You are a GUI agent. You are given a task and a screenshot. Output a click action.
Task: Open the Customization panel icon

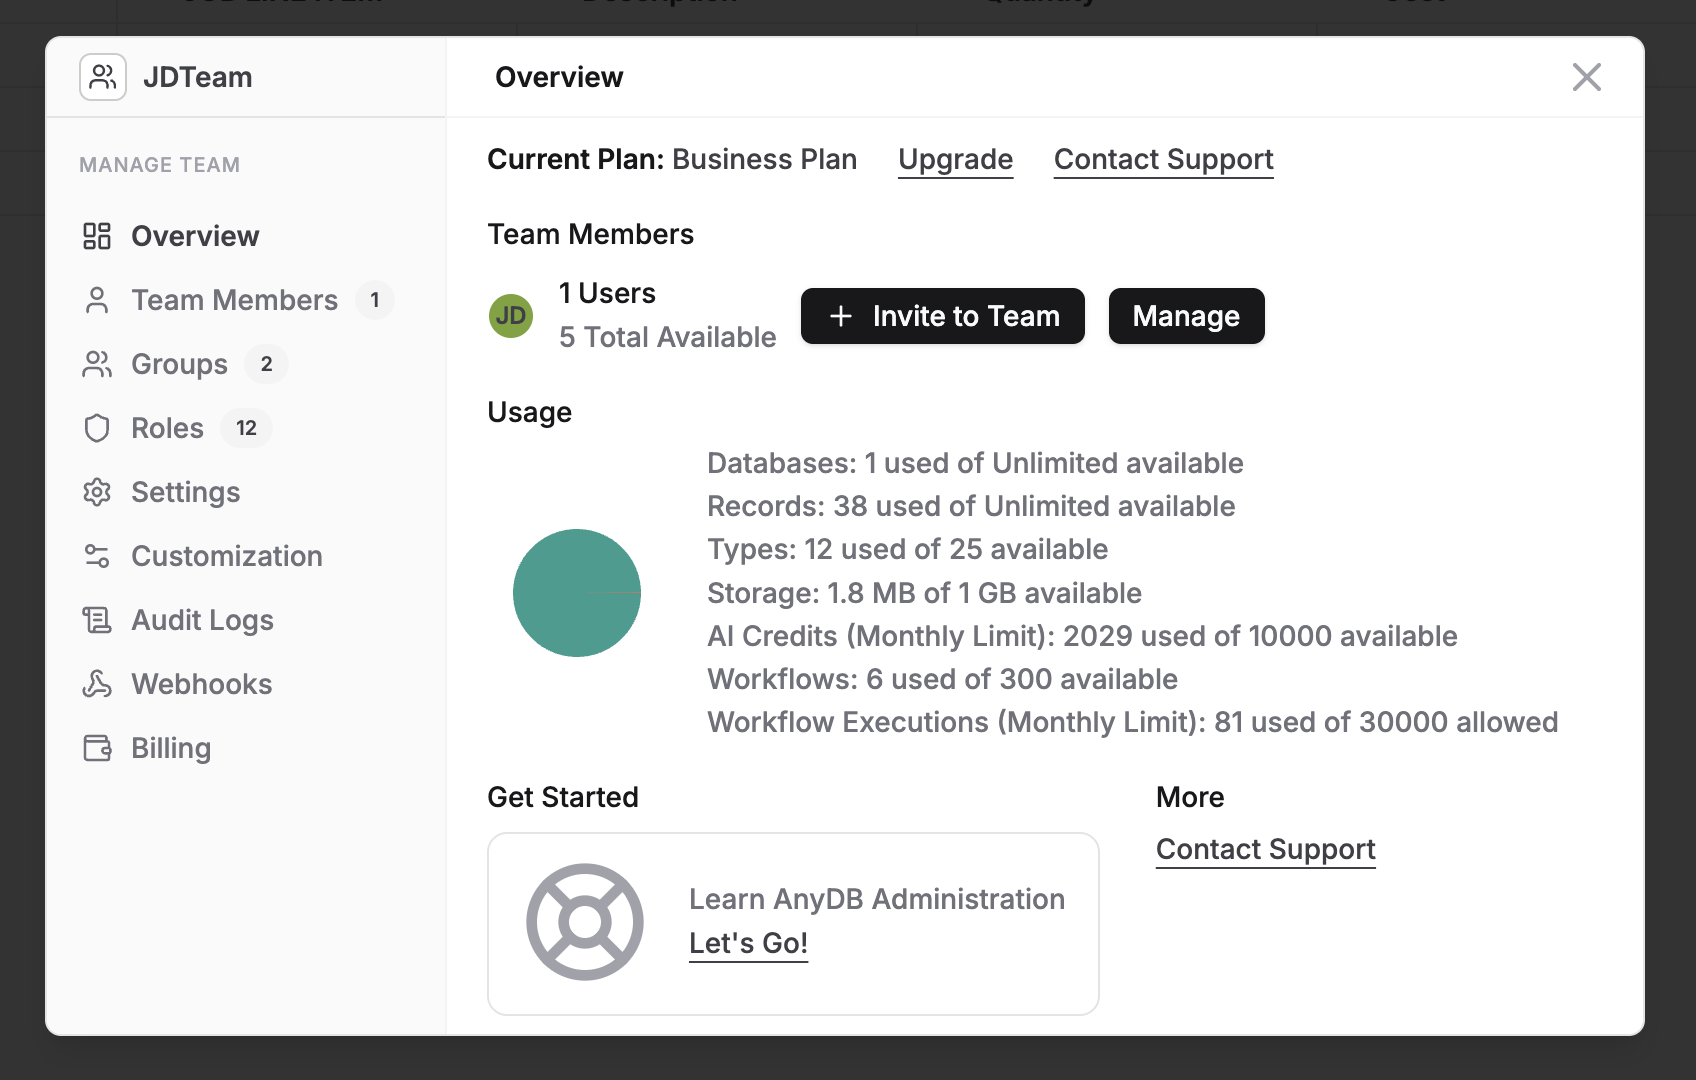click(97, 556)
